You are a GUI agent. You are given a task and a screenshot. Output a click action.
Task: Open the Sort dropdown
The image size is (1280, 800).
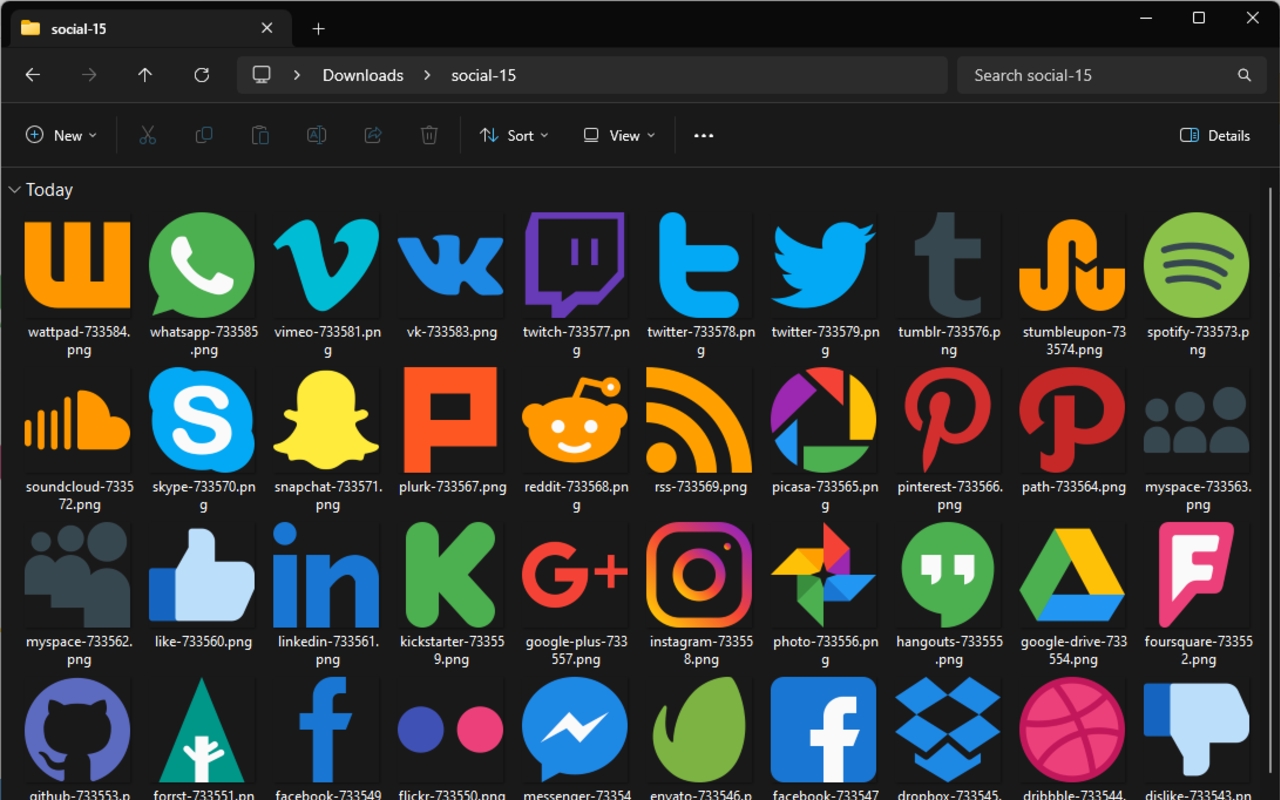coord(513,134)
